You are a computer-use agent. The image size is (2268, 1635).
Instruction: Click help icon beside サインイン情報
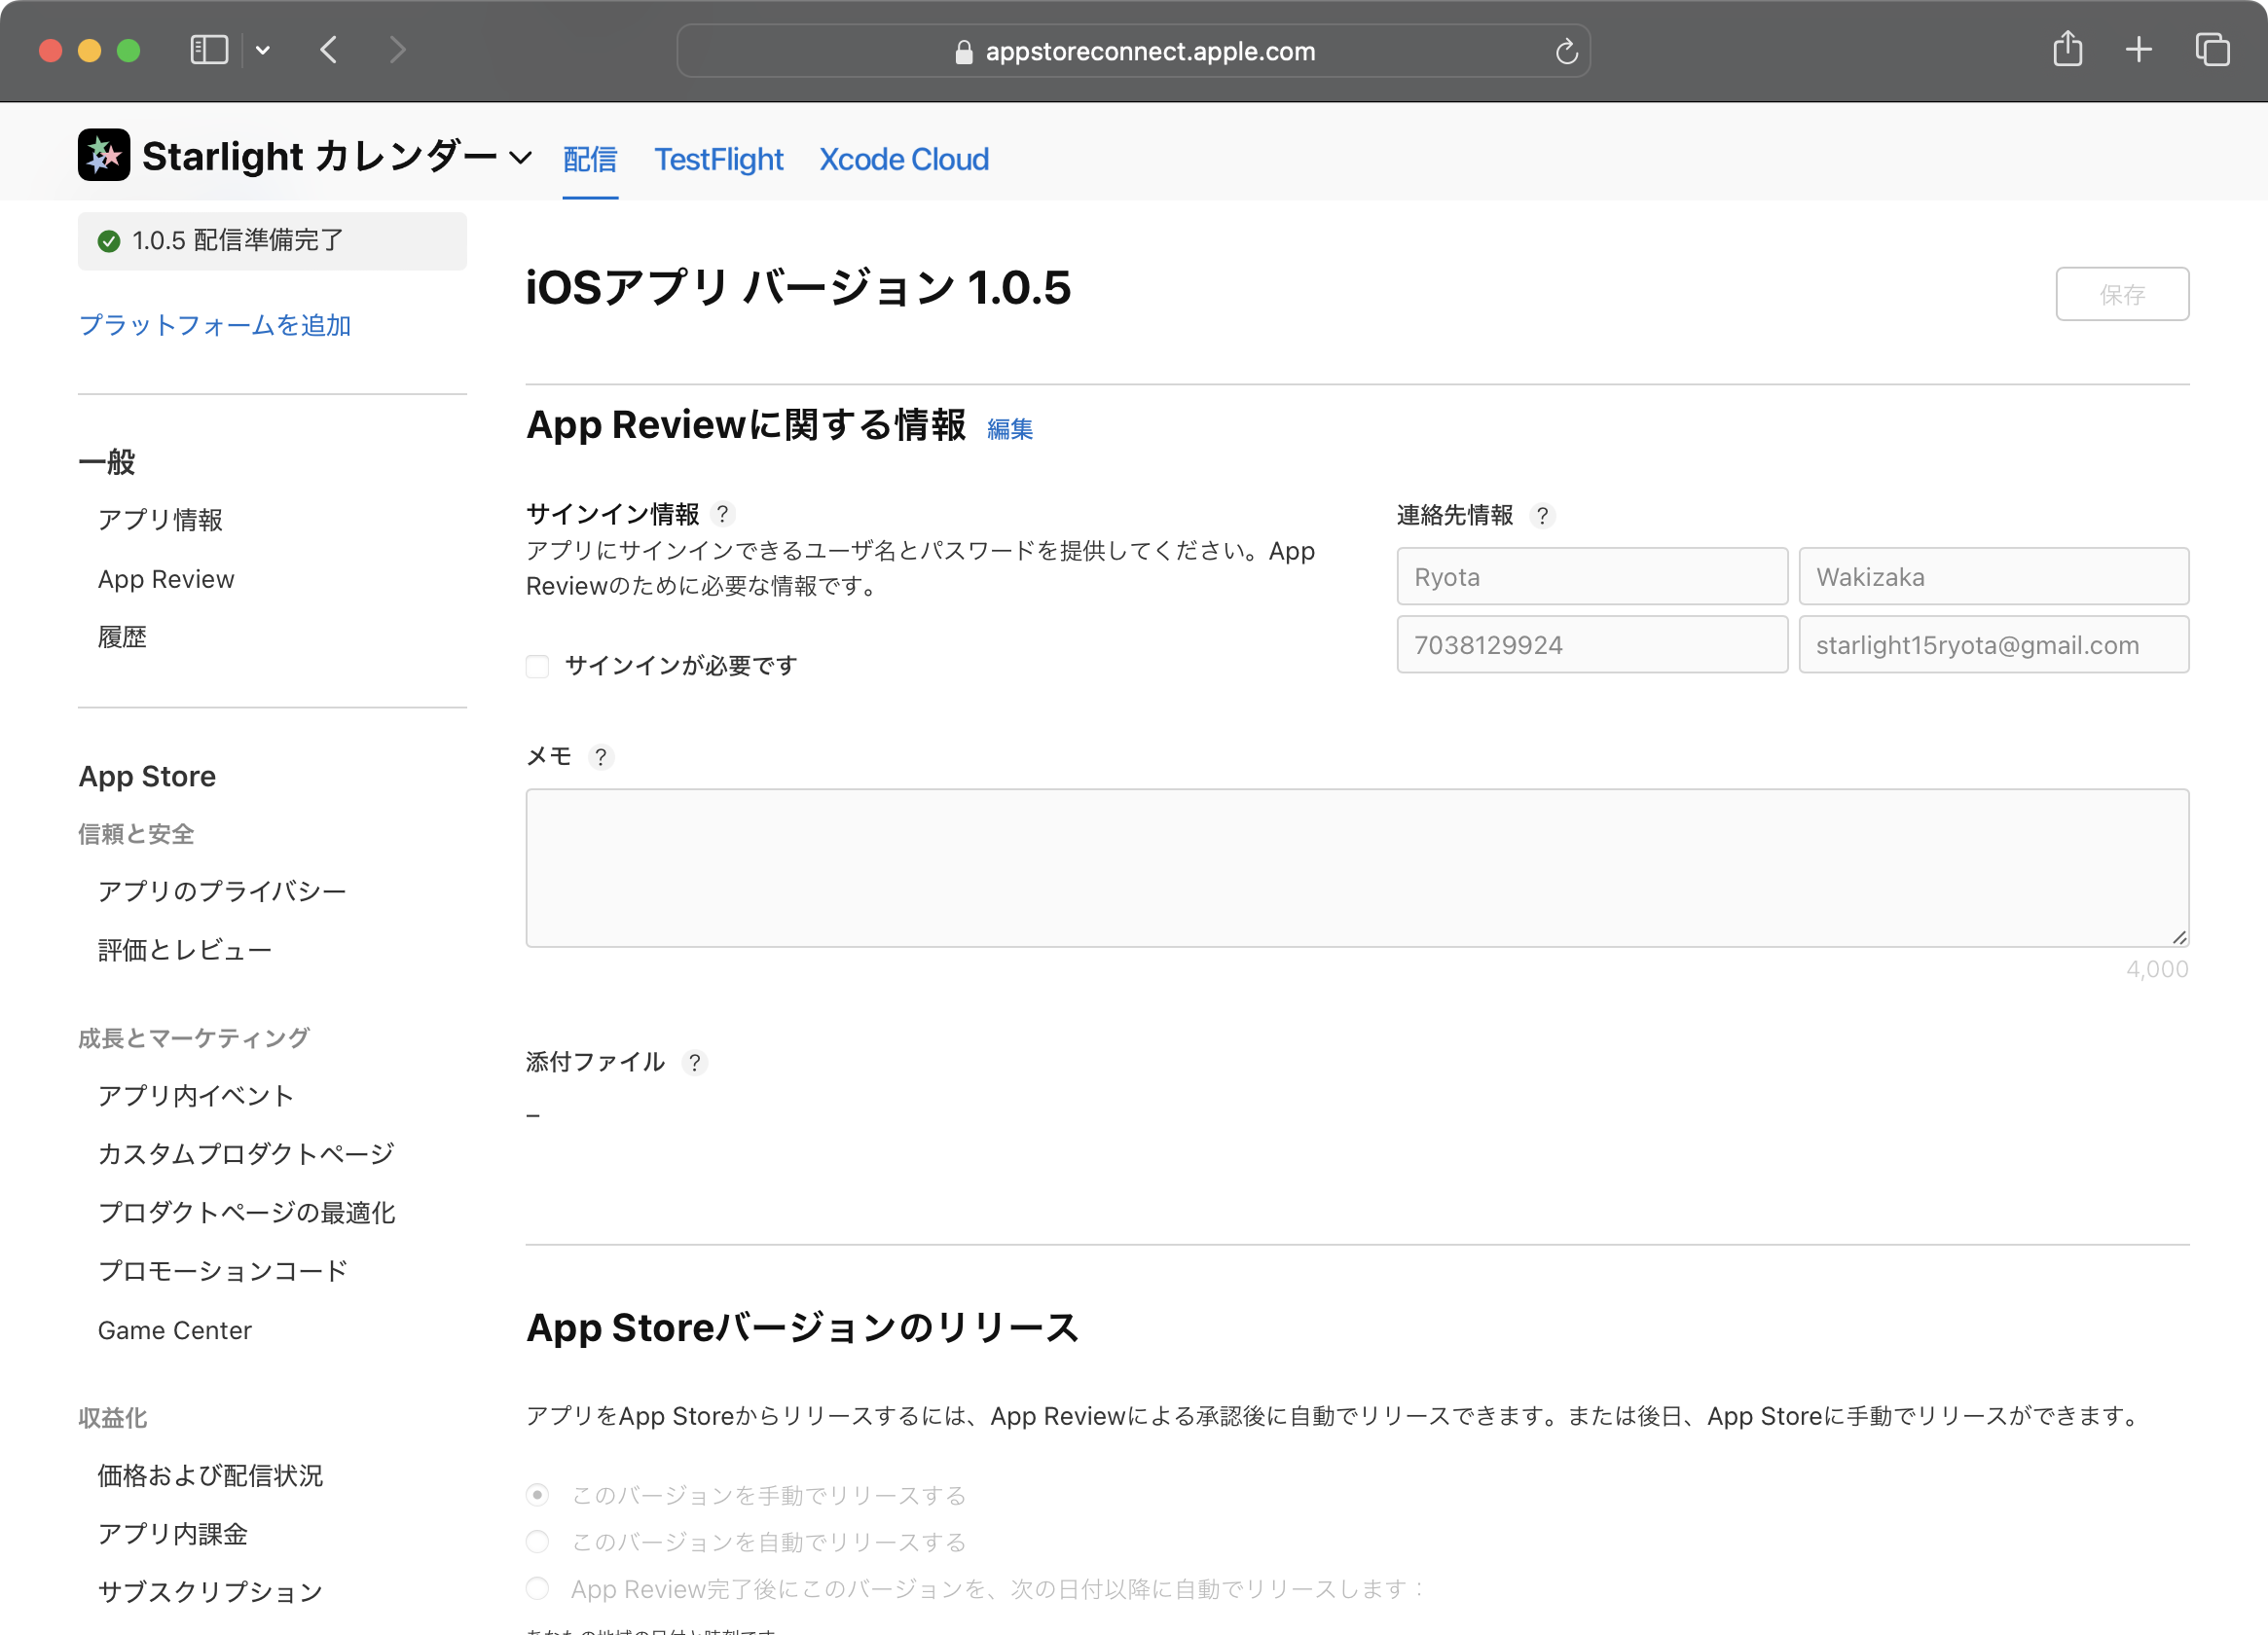[722, 514]
